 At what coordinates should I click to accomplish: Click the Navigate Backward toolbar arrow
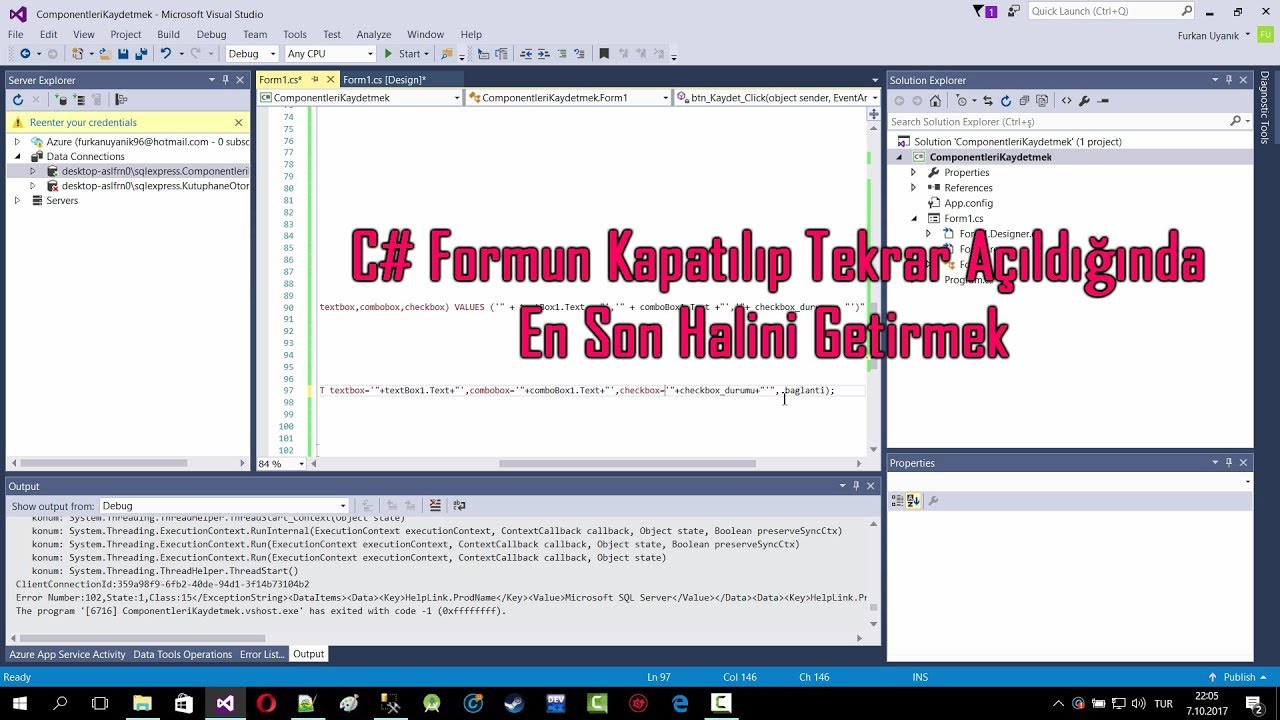point(24,54)
